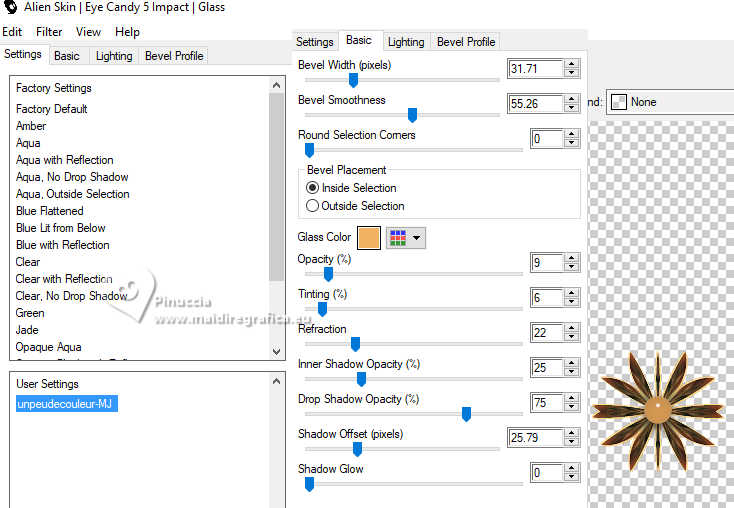
Task: Click the Bevel Smoothness slider handle
Action: 412,115
